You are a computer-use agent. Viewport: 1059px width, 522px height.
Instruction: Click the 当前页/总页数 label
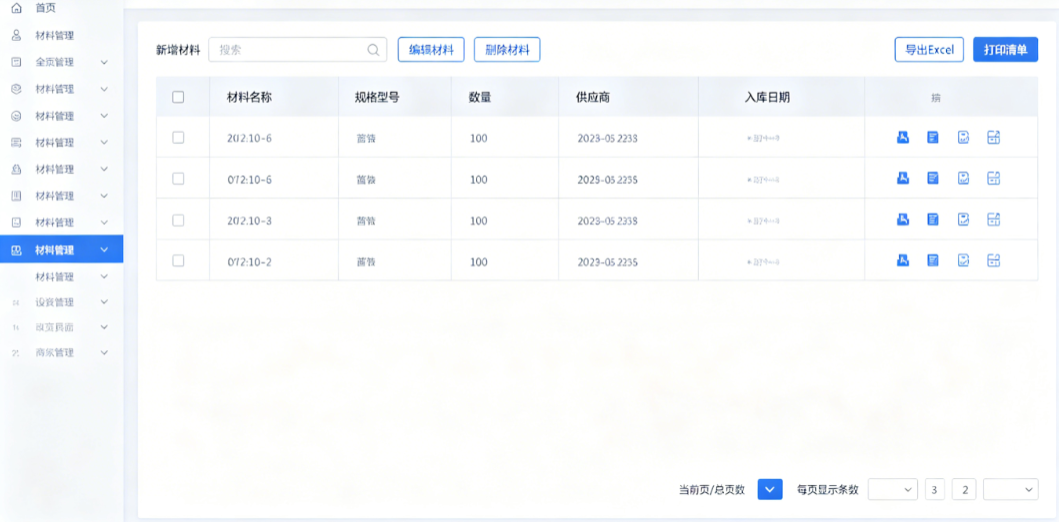click(712, 490)
